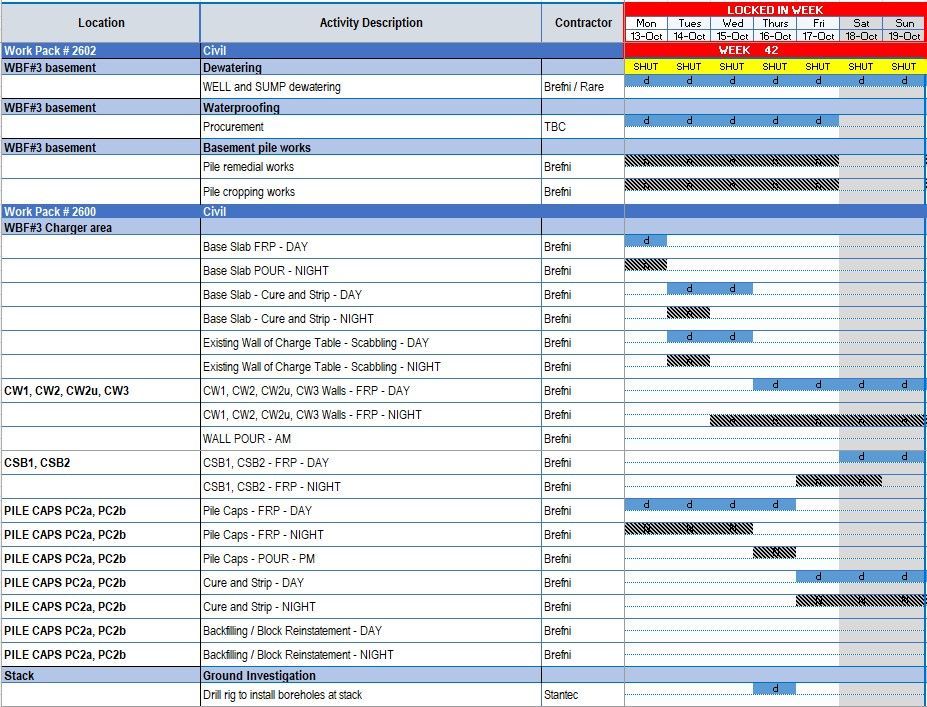Click the Cure and Strip - DAY activity
Screen dimensions: 927x707
pyautogui.click(x=371, y=583)
